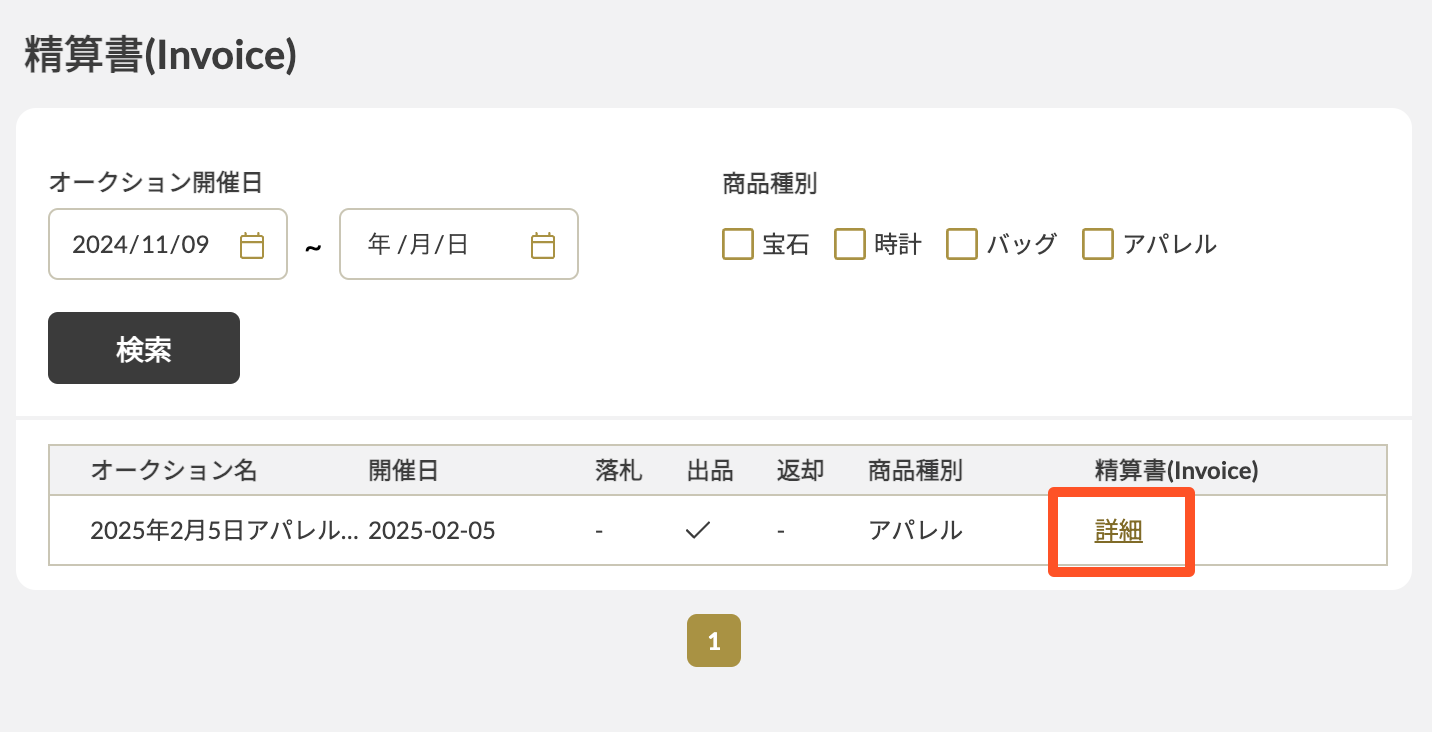Image resolution: width=1432 pixels, height=732 pixels.
Task: Select the アパレル checkbox filter
Action: 1098,244
